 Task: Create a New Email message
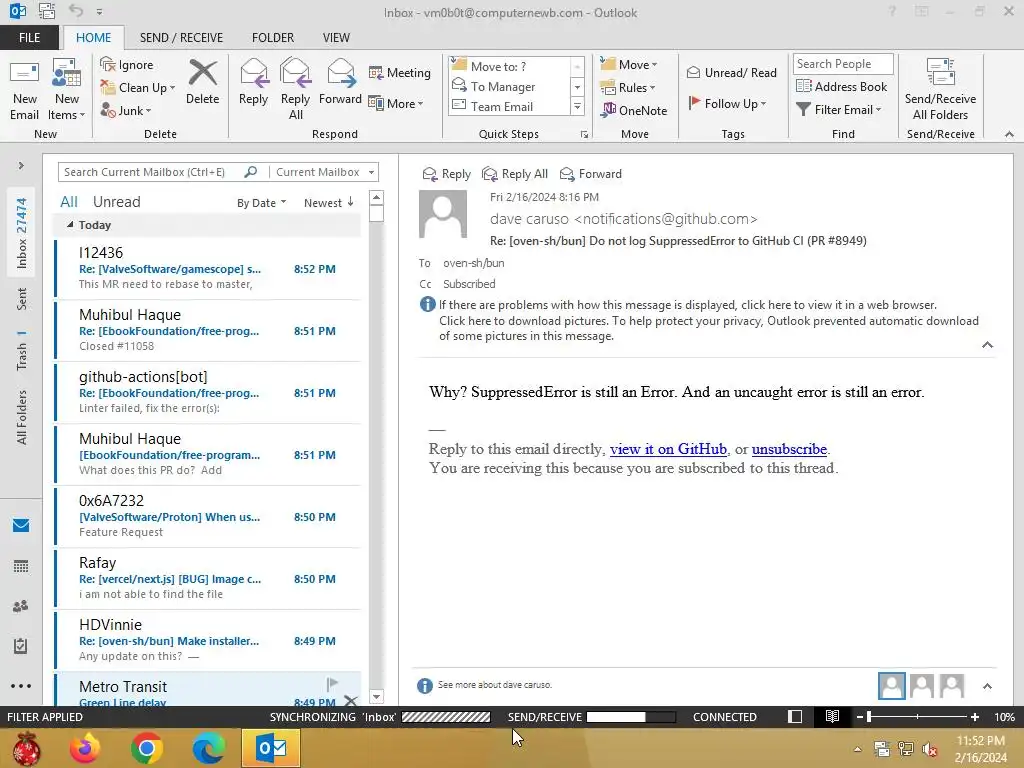point(25,89)
